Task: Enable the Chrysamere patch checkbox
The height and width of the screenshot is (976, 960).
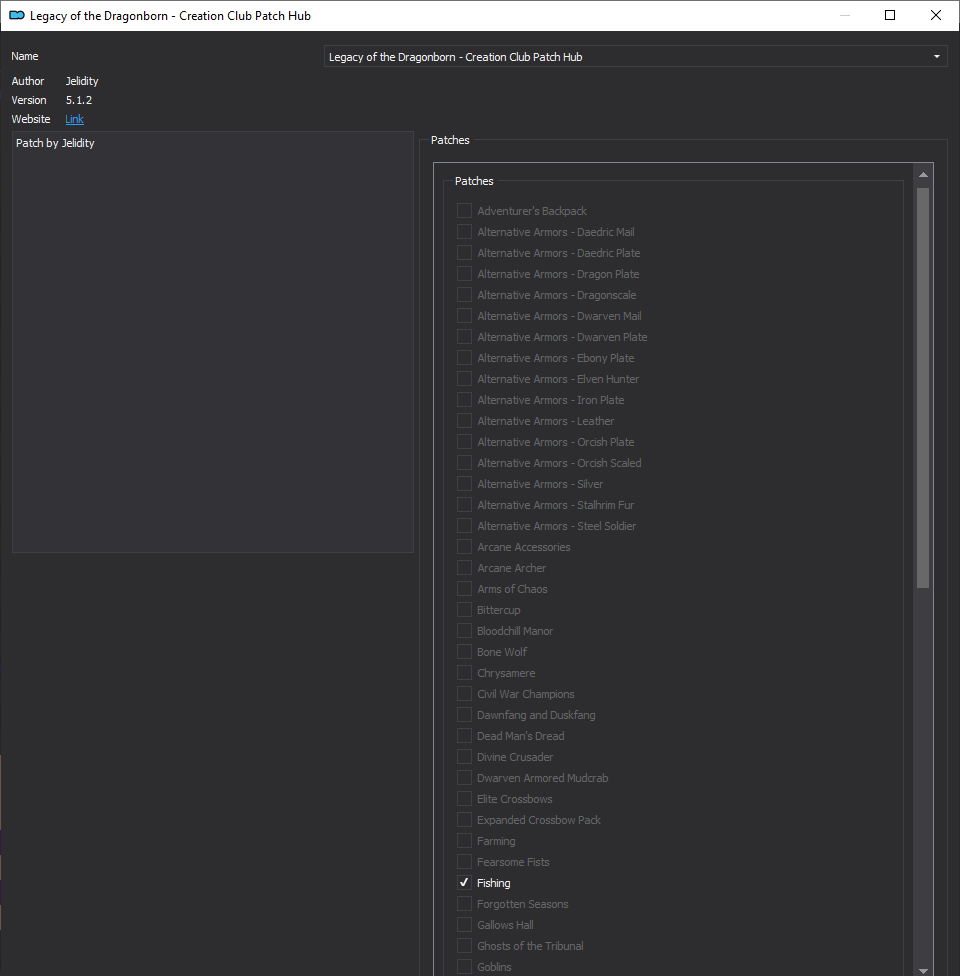Action: click(x=464, y=673)
